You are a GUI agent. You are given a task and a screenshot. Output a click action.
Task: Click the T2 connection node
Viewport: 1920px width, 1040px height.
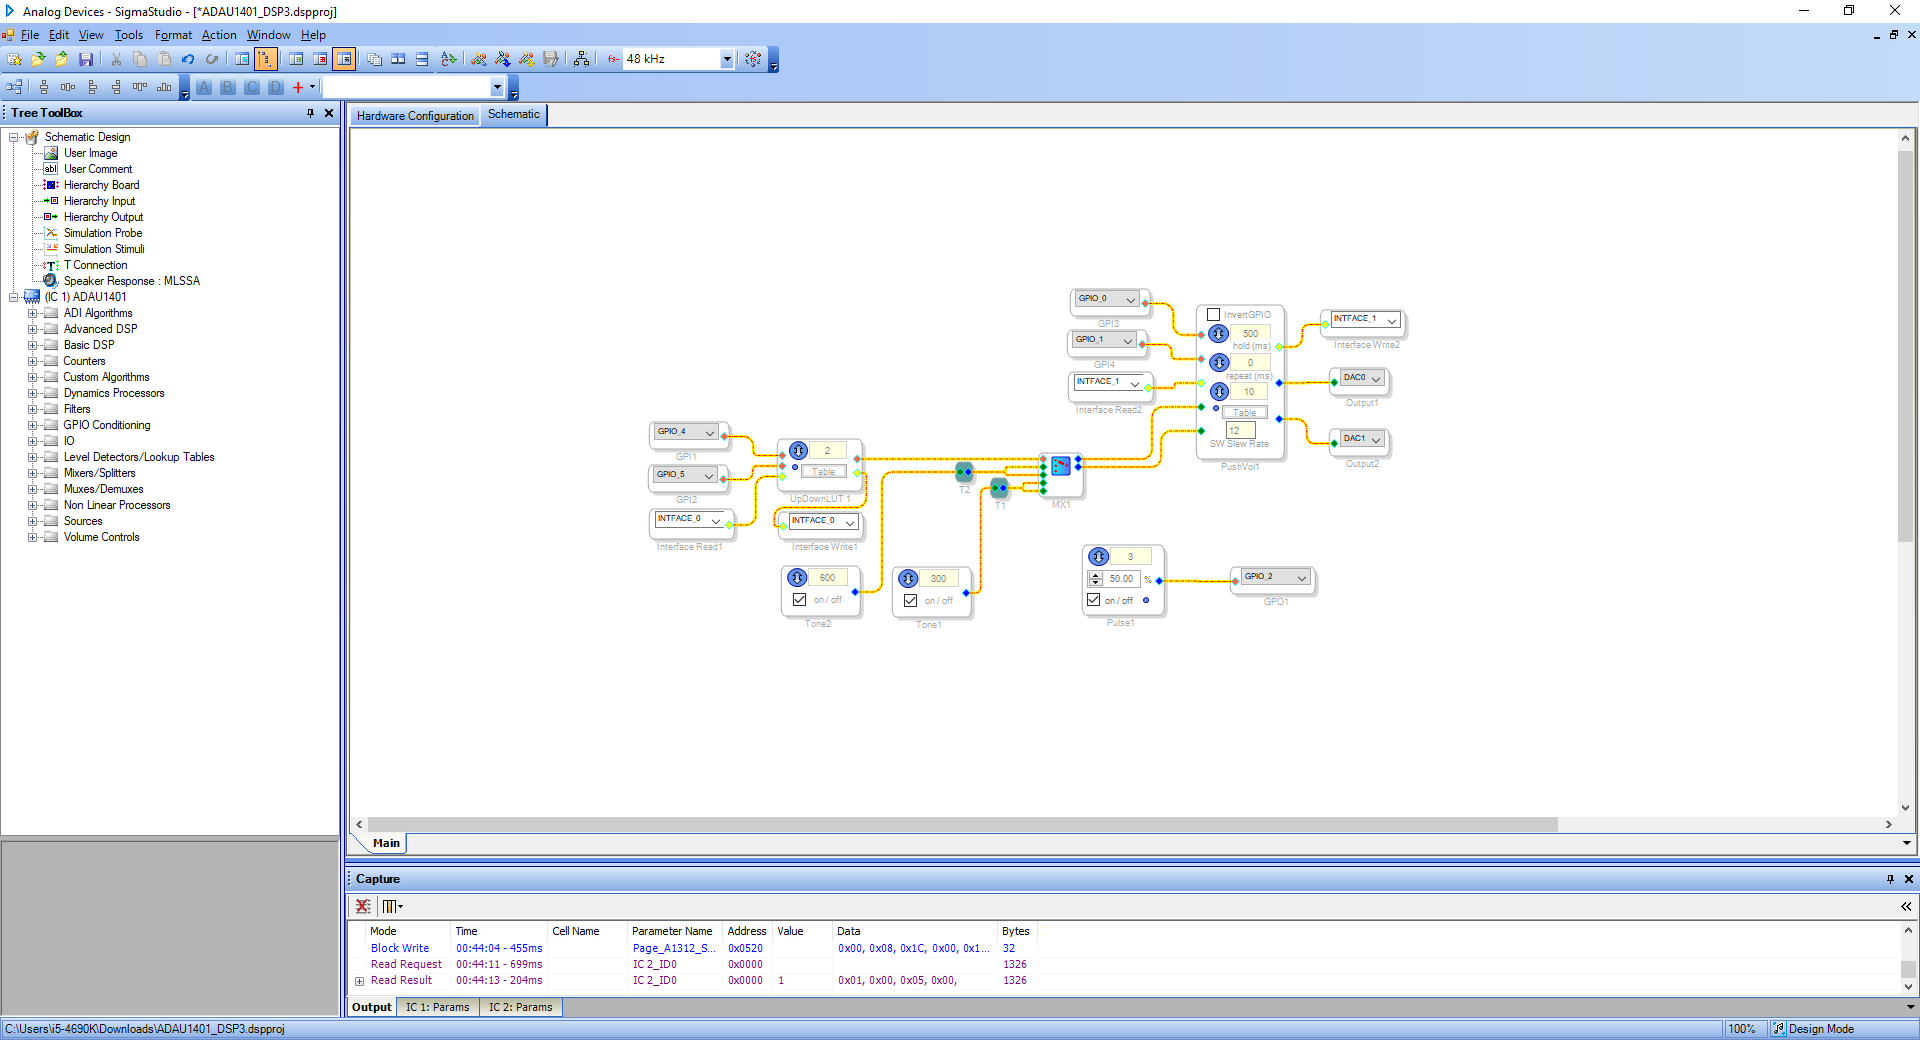964,471
